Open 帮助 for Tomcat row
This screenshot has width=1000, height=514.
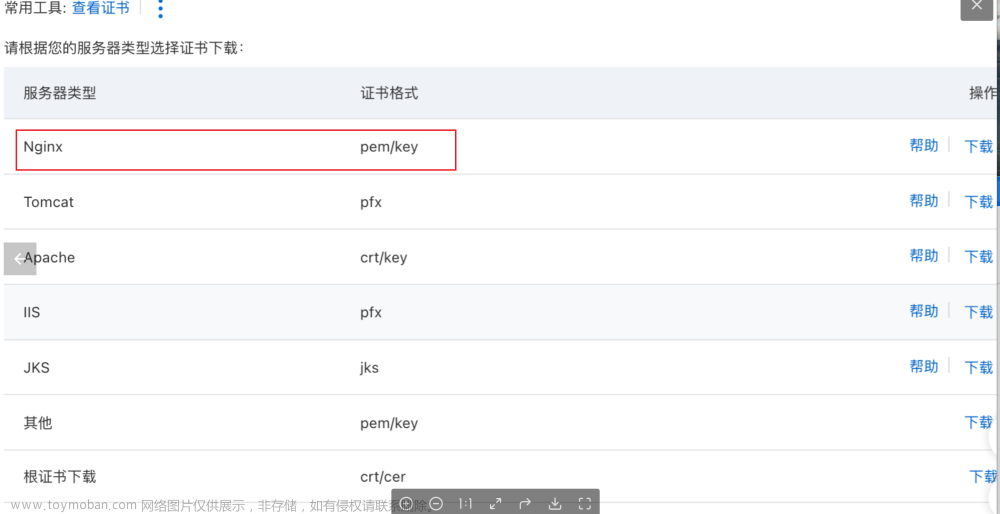923,201
